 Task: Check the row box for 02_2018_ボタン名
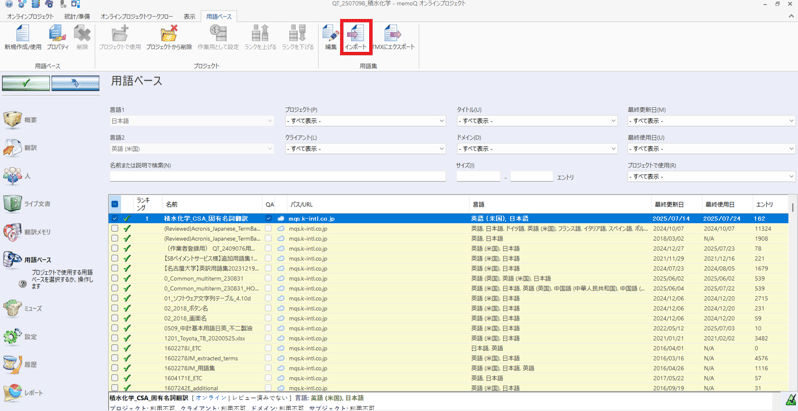pyautogui.click(x=115, y=308)
